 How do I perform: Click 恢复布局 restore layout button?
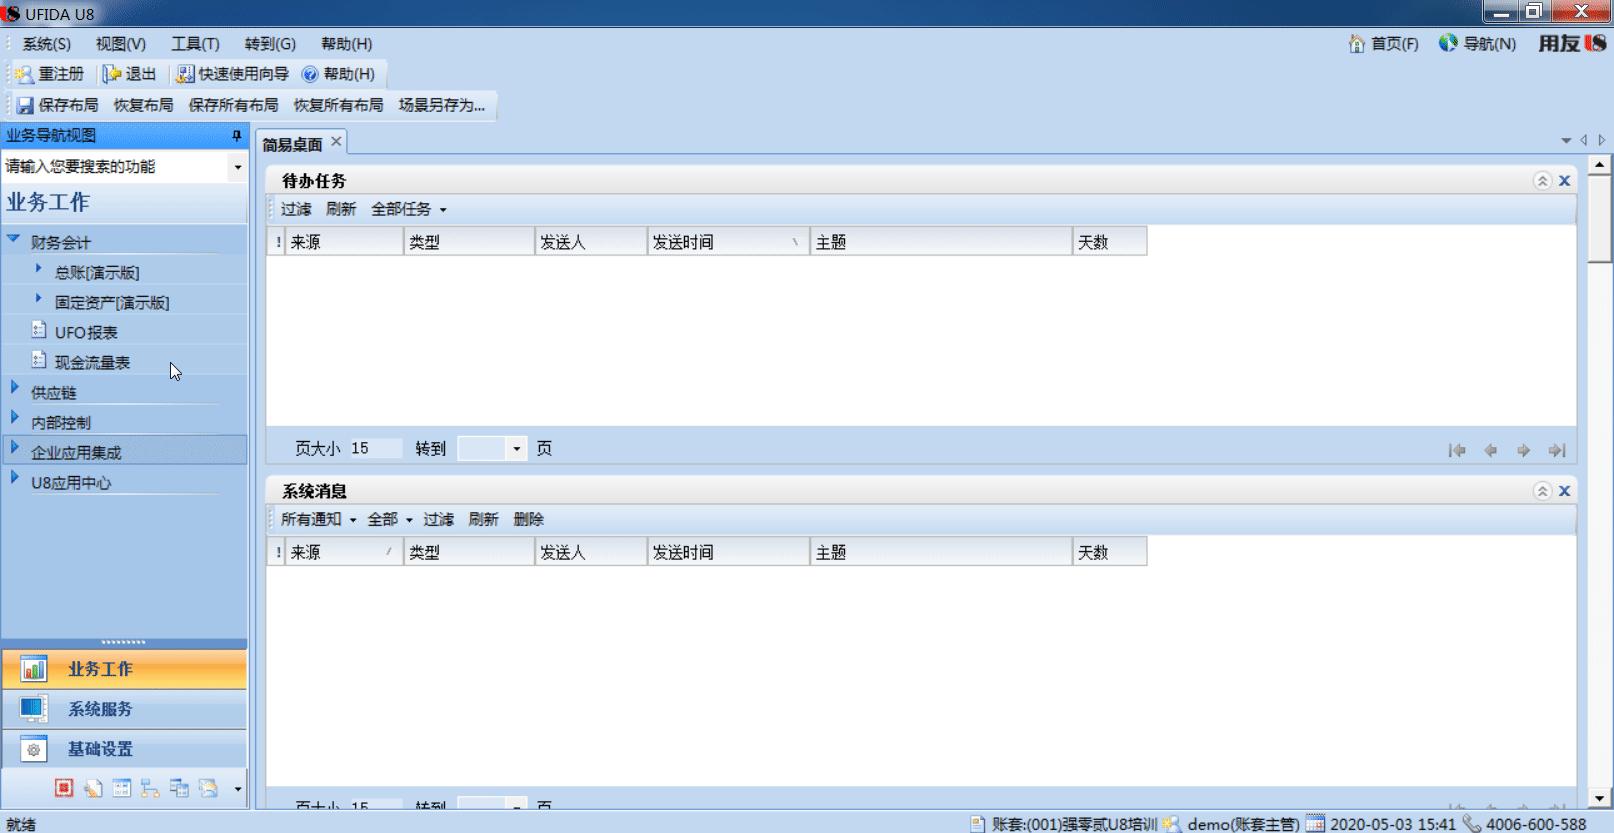click(x=143, y=105)
